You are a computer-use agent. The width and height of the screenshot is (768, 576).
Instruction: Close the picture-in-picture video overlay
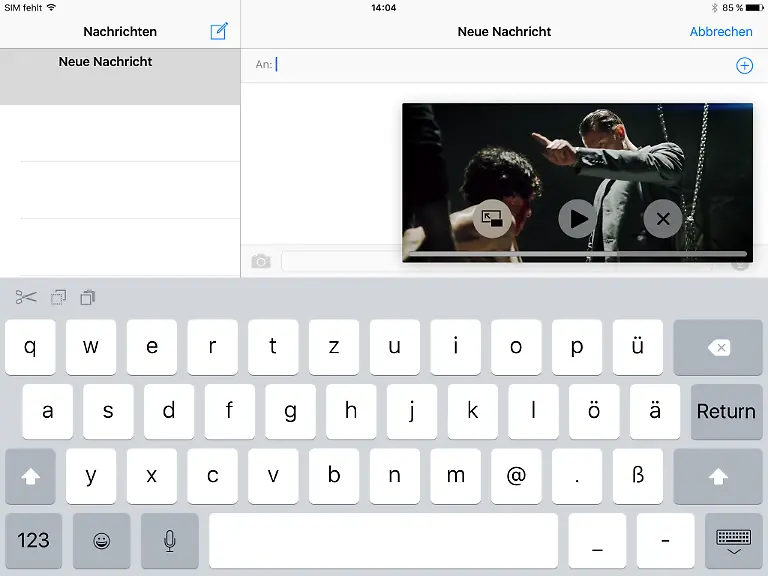[x=662, y=218]
